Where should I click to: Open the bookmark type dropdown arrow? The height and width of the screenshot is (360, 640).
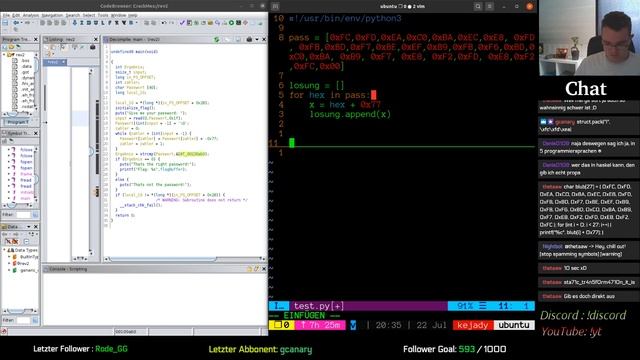pyautogui.click(x=137, y=23)
